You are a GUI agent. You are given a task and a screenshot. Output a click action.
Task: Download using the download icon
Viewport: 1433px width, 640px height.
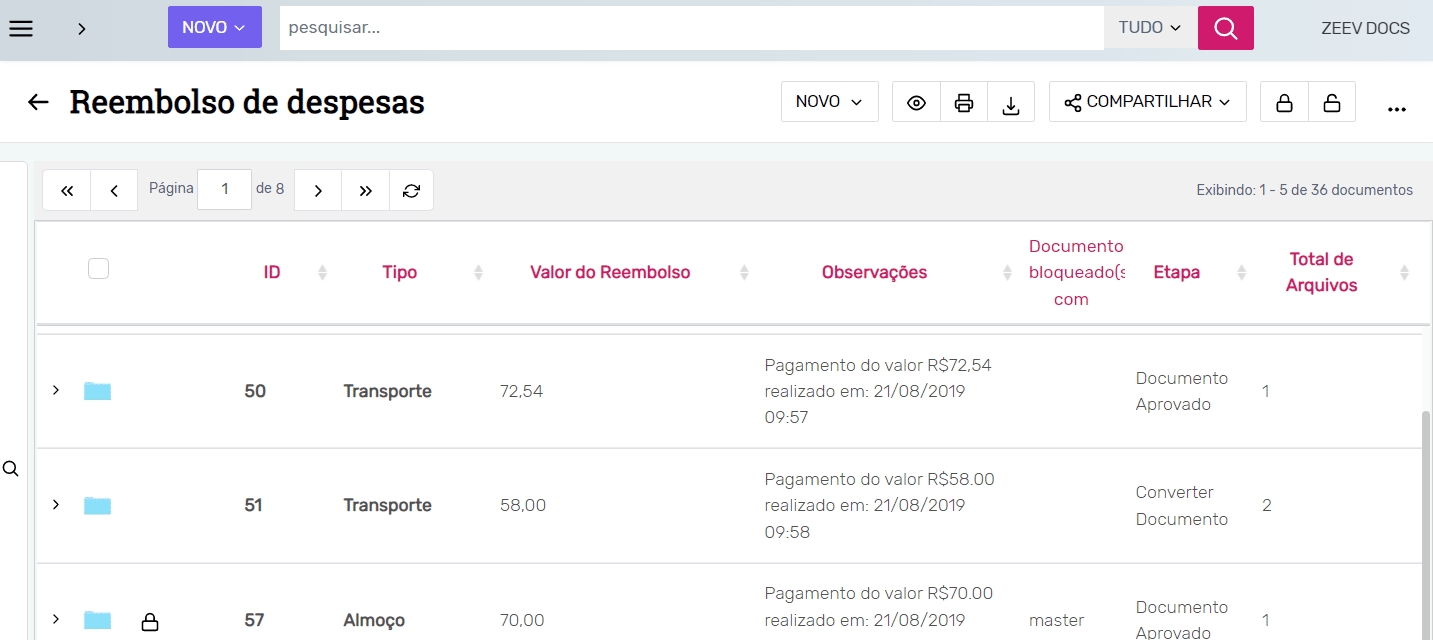click(1011, 102)
